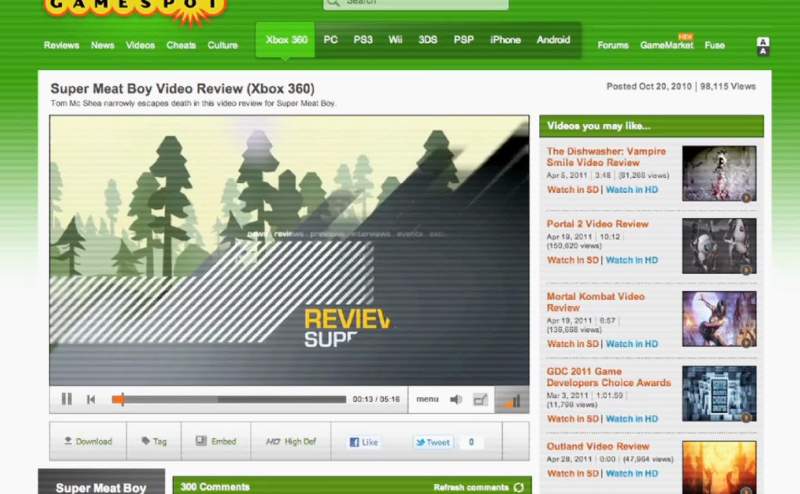Switch video to High Def
Image resolution: width=800 pixels, height=494 pixels.
(x=290, y=441)
